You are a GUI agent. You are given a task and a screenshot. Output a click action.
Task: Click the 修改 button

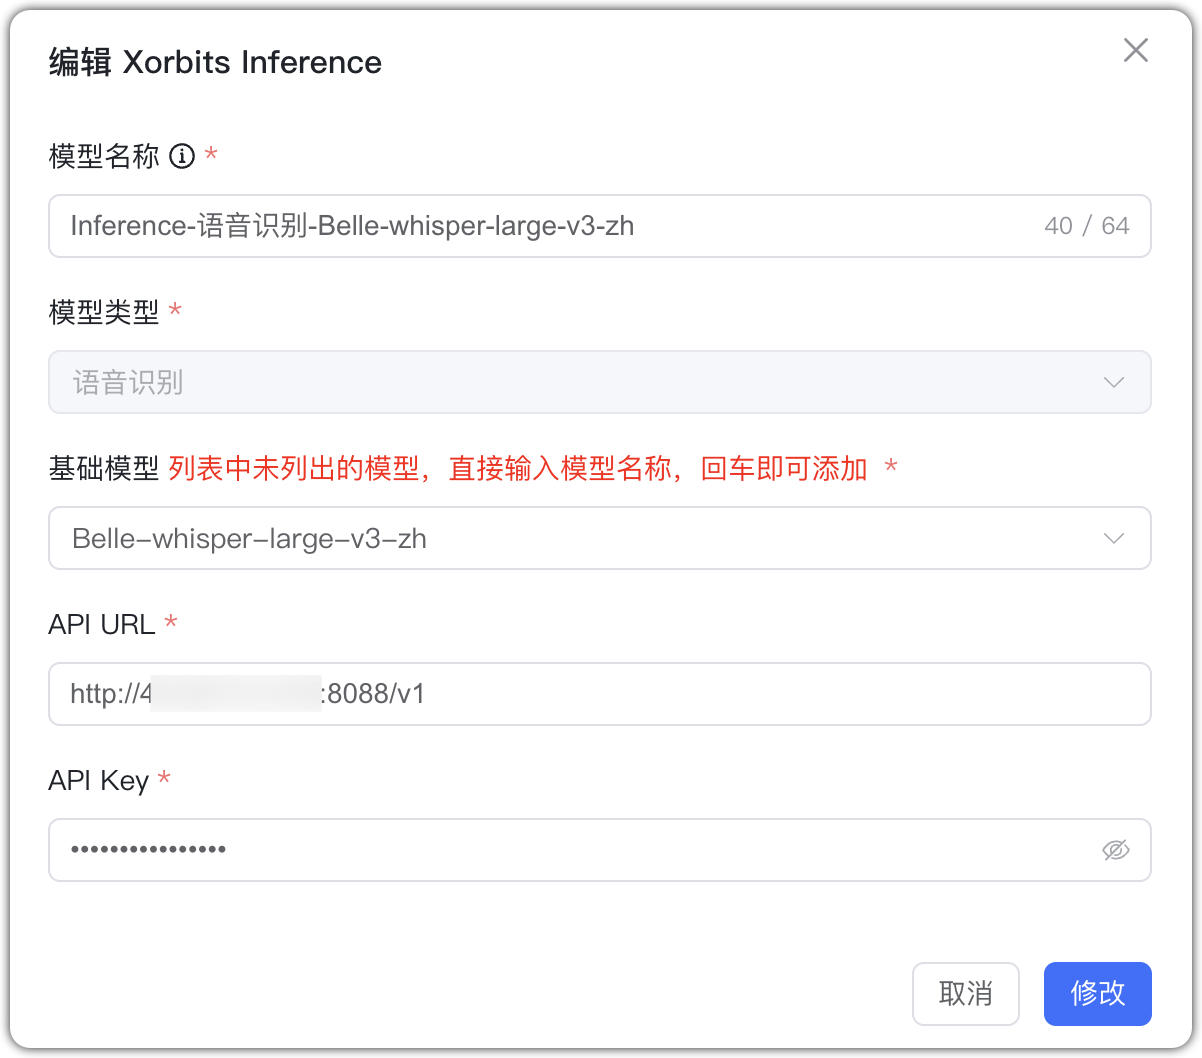point(1097,994)
